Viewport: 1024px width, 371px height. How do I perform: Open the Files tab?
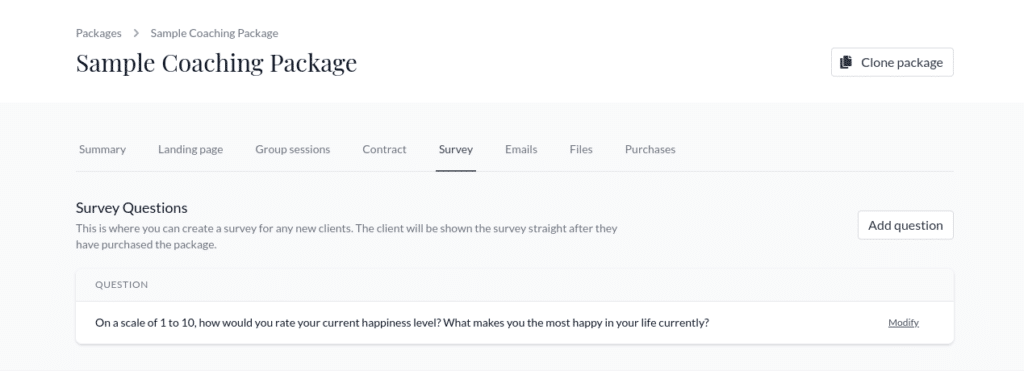(x=581, y=150)
